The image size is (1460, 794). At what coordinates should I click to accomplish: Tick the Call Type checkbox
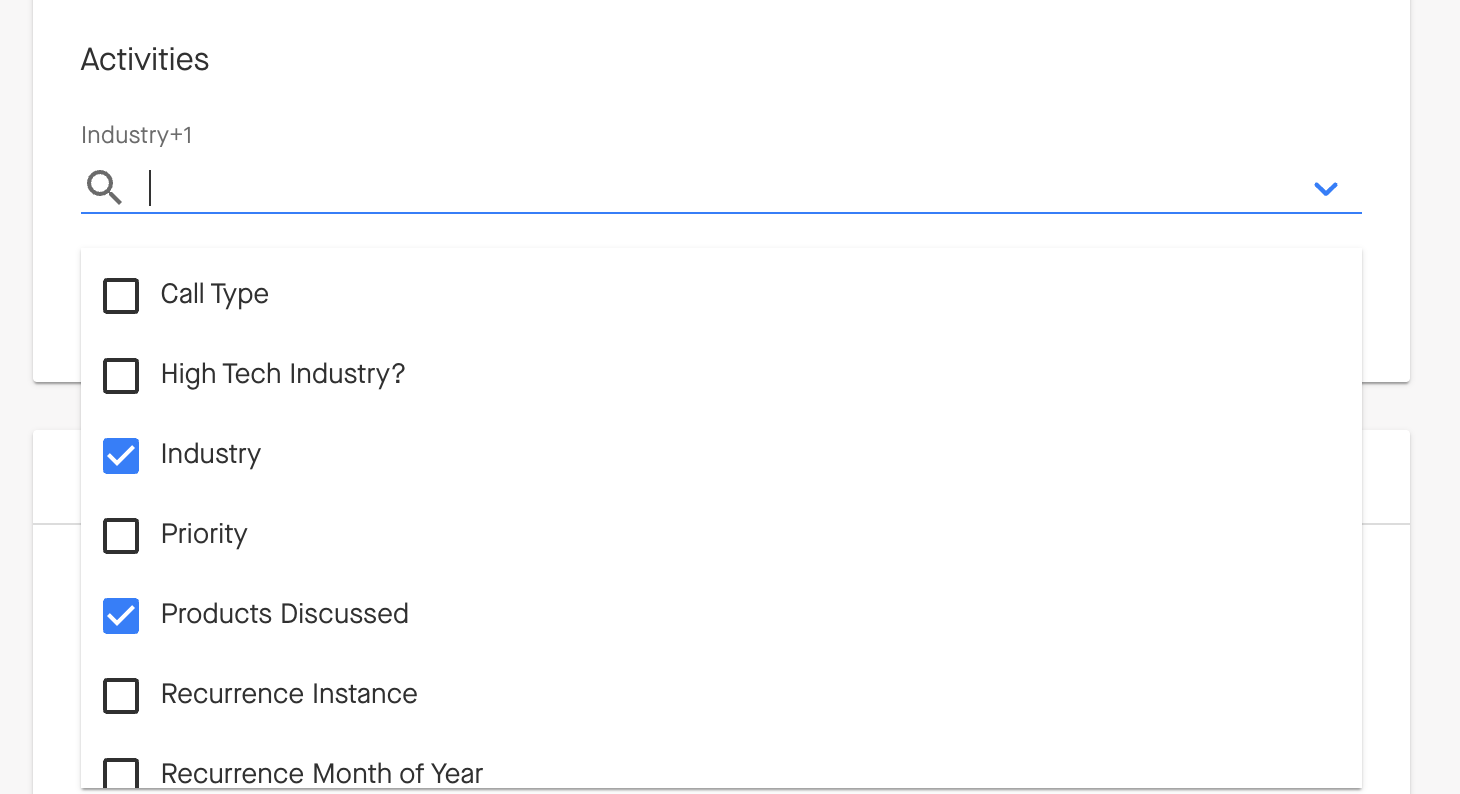tap(121, 295)
